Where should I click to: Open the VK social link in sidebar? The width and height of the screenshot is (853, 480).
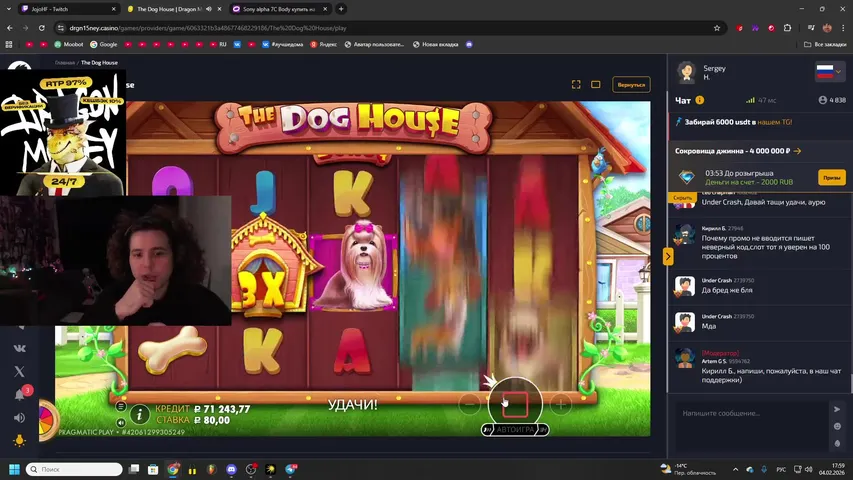point(19,348)
